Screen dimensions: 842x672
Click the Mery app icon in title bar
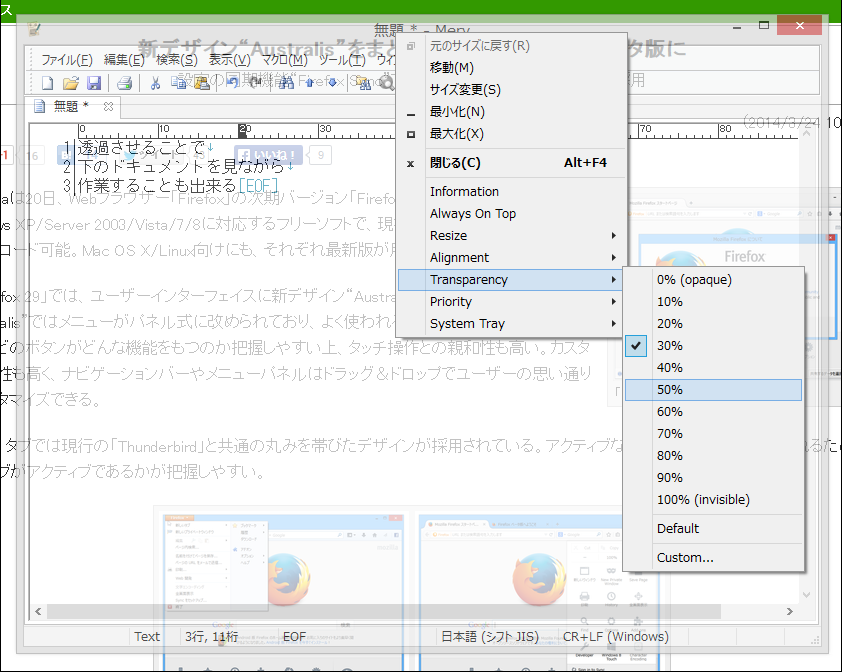tap(33, 28)
